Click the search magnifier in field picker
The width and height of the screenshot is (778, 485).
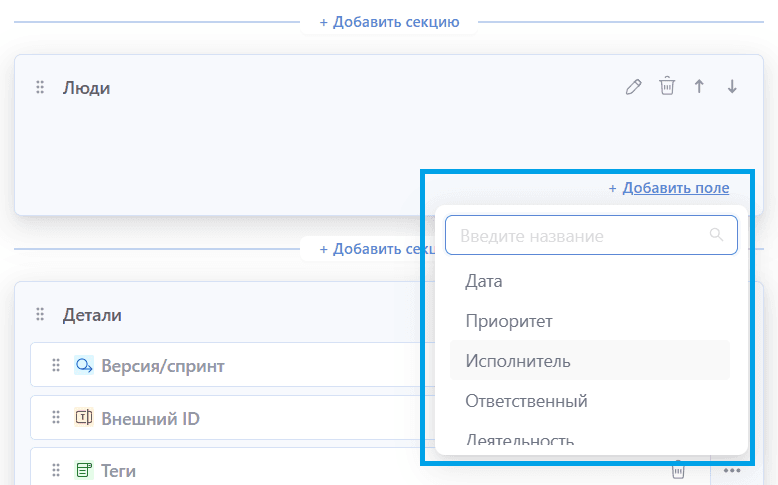tap(716, 236)
